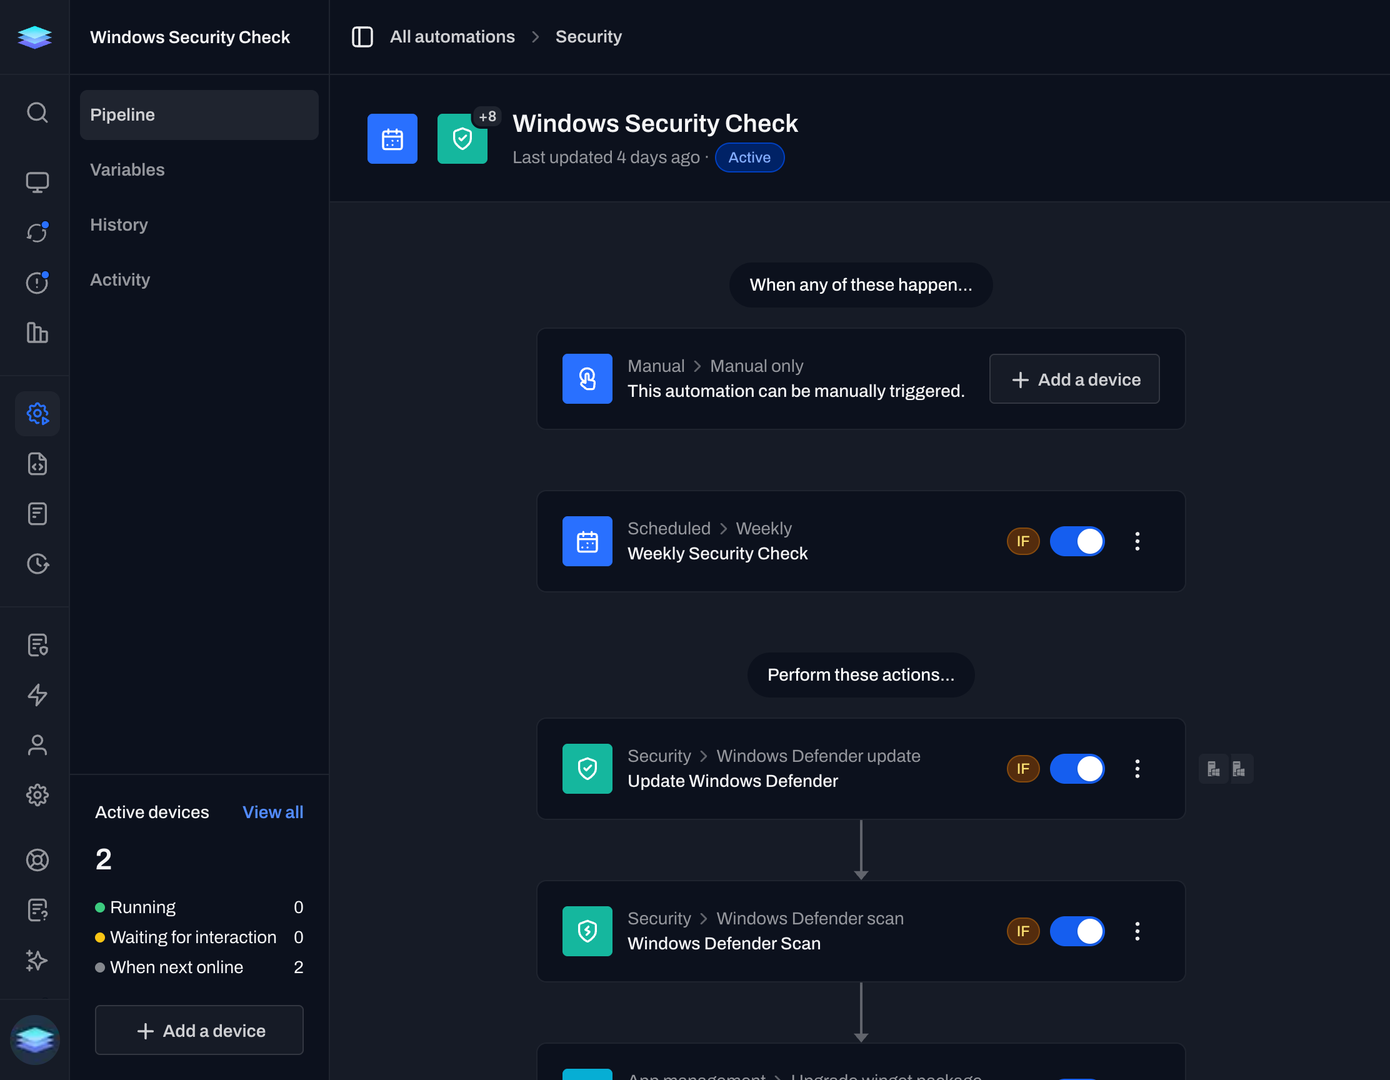Click Add a device in Manual trigger card
The height and width of the screenshot is (1080, 1390).
(x=1074, y=379)
